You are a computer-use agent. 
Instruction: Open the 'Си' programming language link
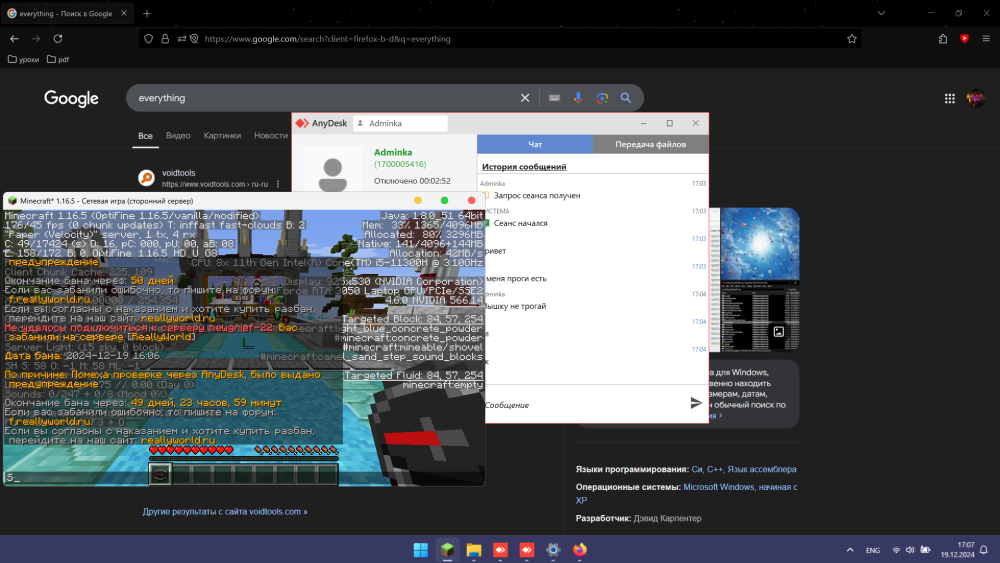(696, 469)
